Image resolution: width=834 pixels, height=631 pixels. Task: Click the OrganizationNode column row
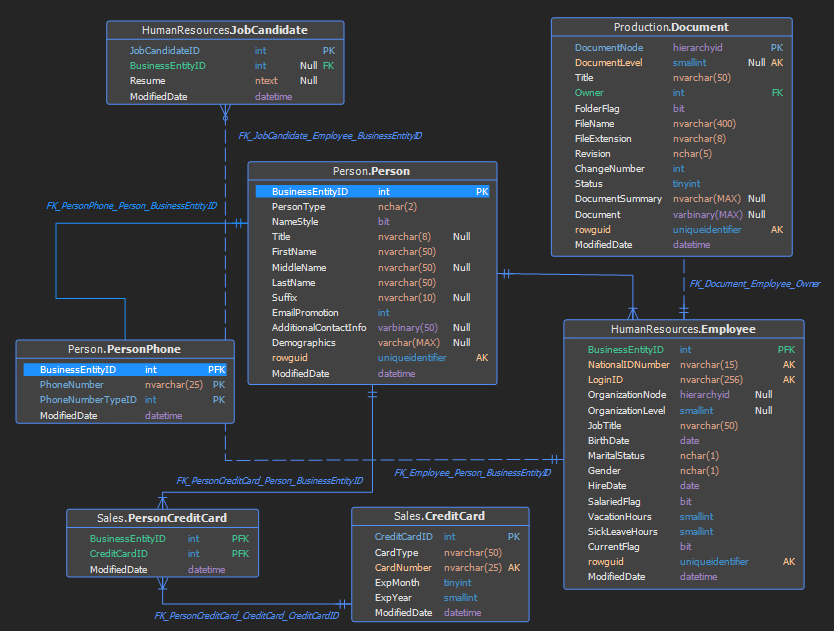684,395
